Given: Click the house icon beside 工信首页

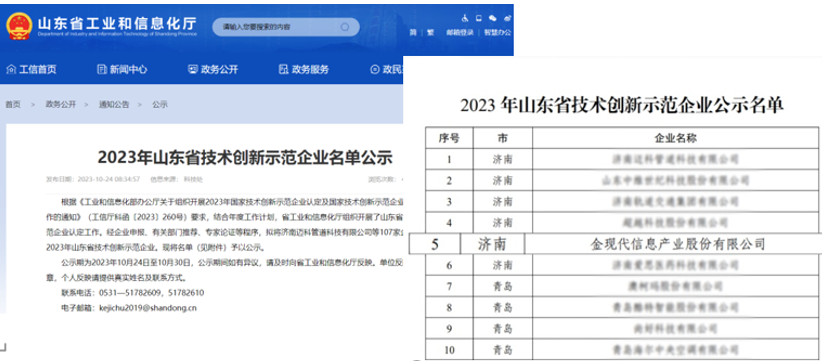Looking at the screenshot, I should click(11, 69).
